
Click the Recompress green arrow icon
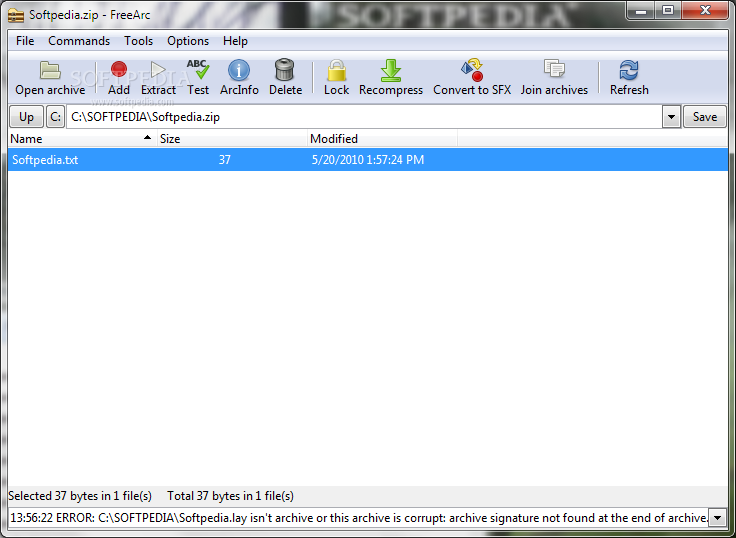(391, 70)
